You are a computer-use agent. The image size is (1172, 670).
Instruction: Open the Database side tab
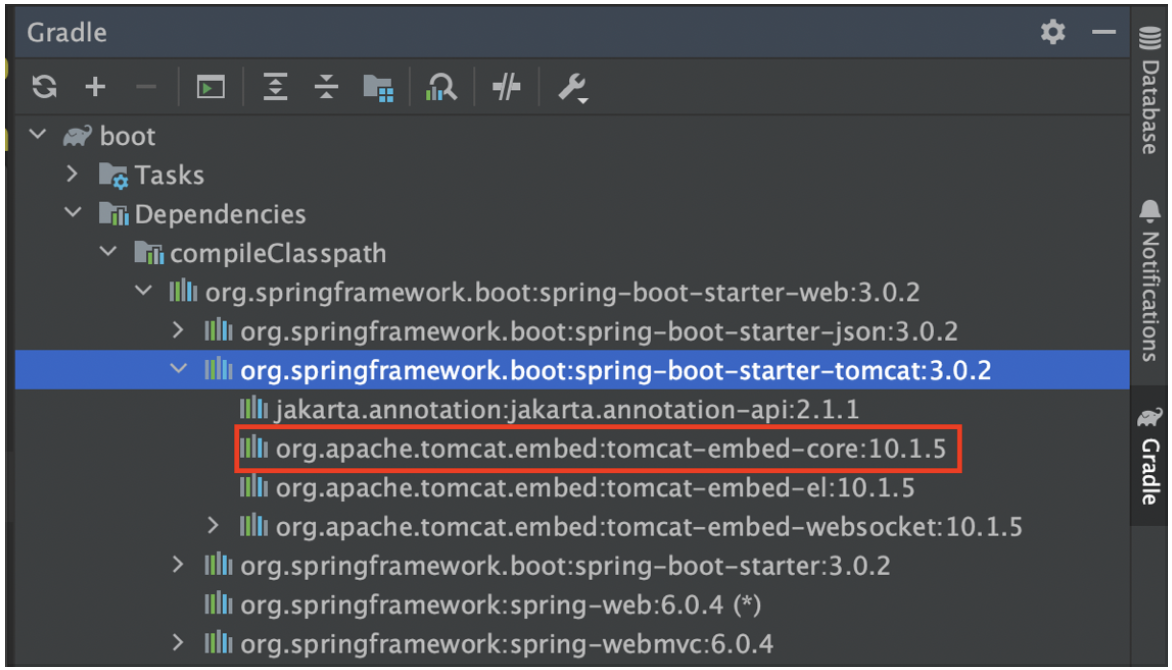(1151, 90)
